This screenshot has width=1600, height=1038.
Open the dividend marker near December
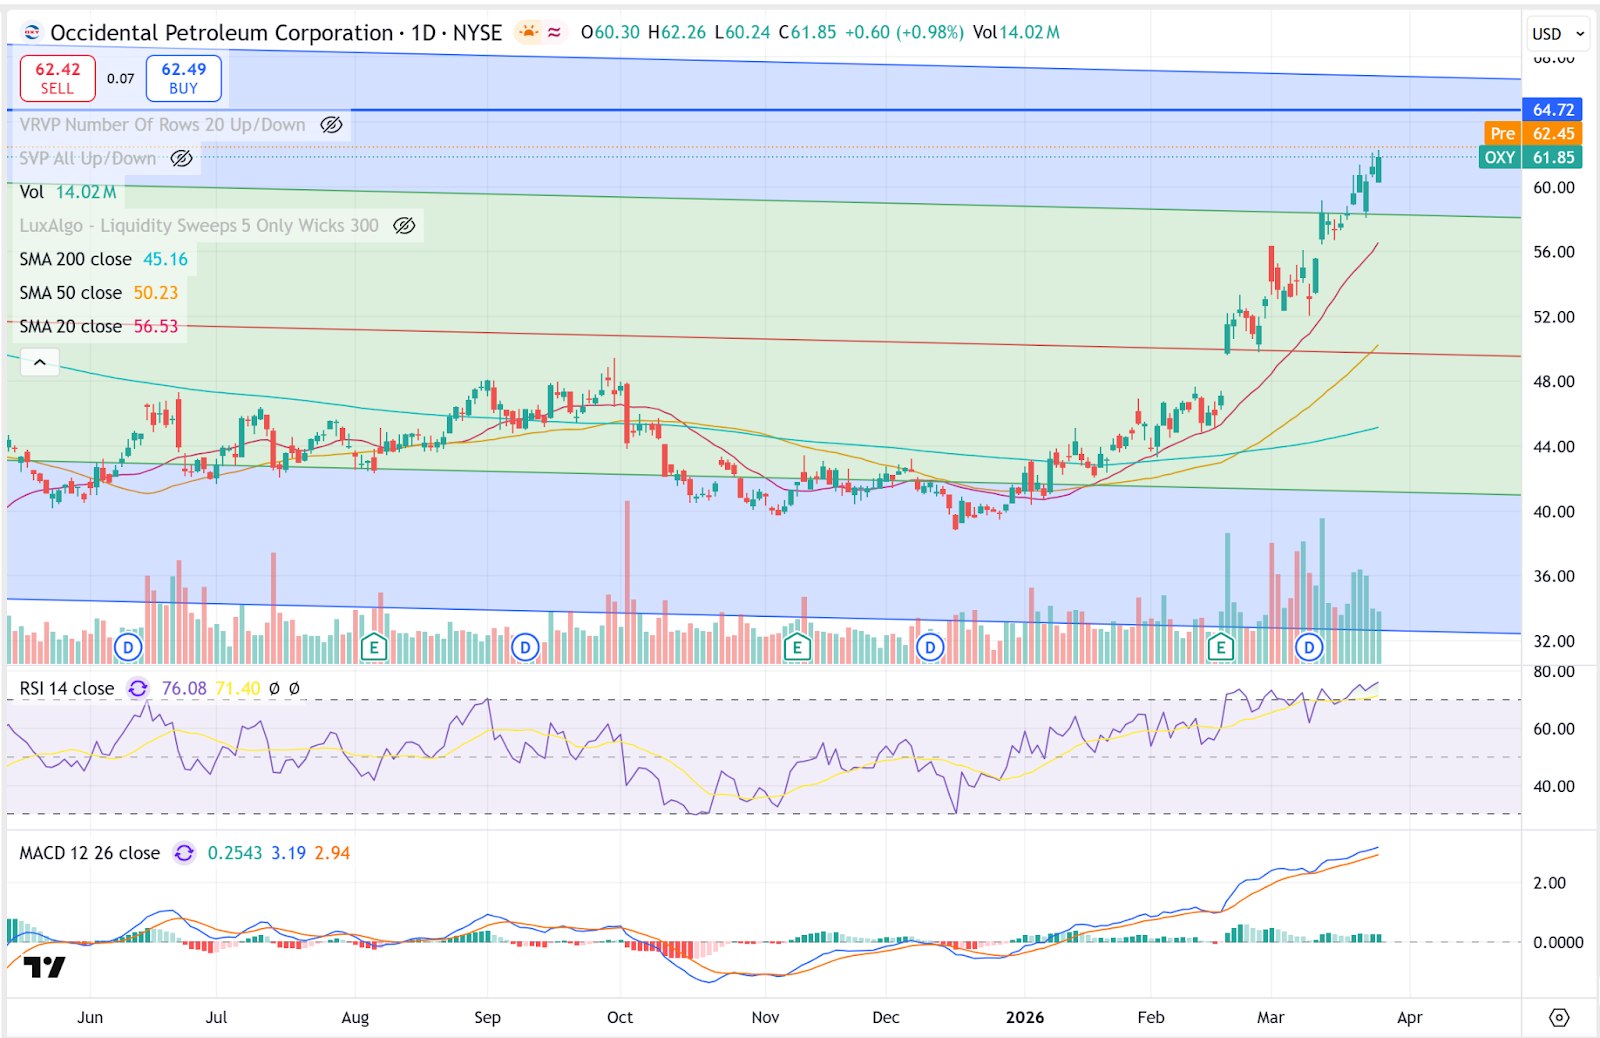coord(930,647)
